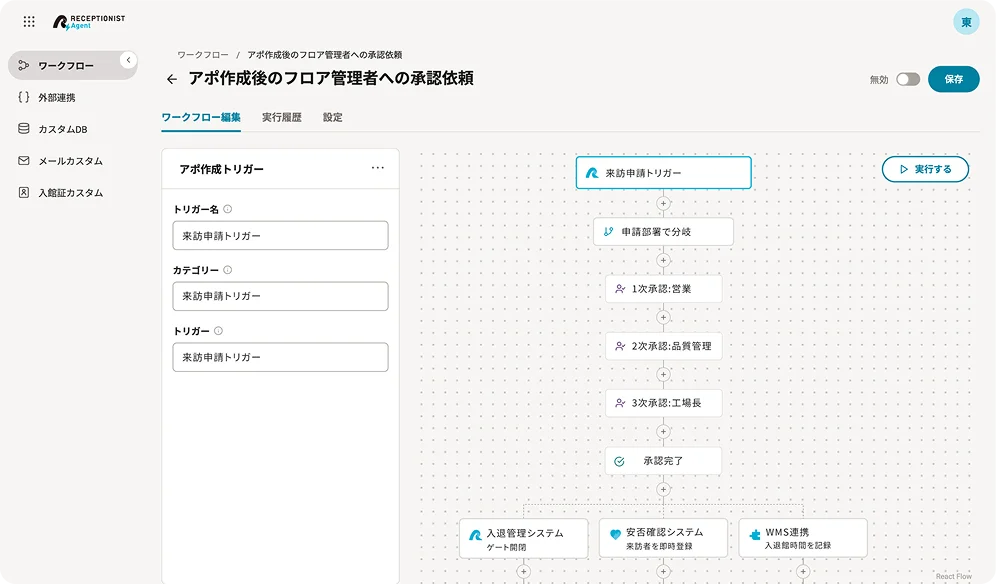Image resolution: width=996 pixels, height=584 pixels.
Task: Select the WMS連携 node
Action: coord(803,538)
